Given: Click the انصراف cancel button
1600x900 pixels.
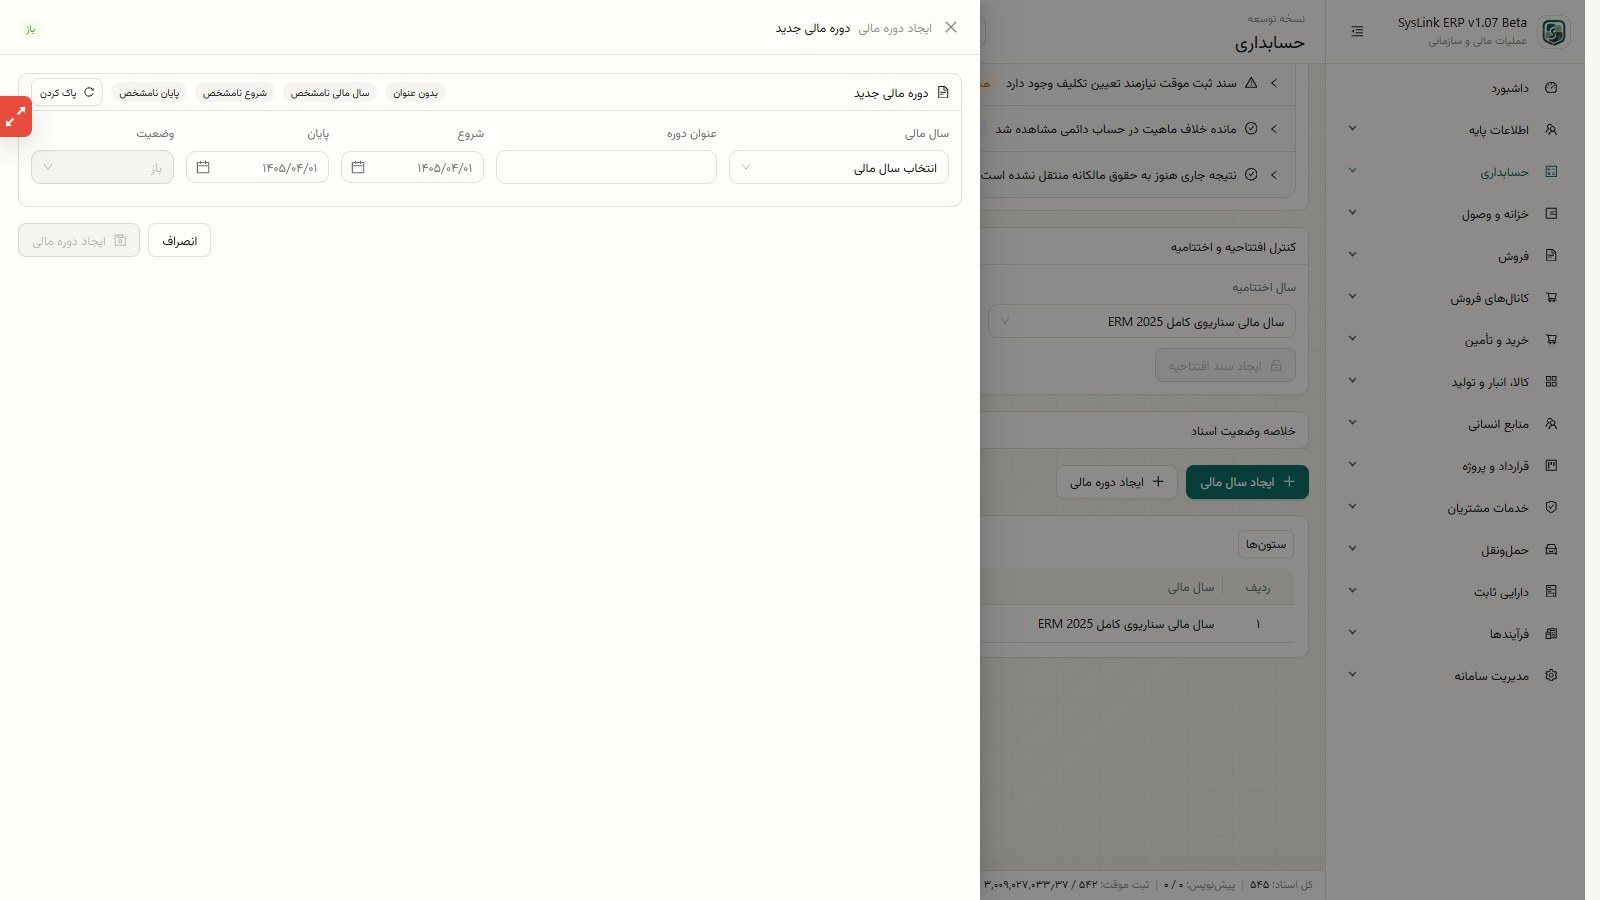Looking at the screenshot, I should [179, 240].
